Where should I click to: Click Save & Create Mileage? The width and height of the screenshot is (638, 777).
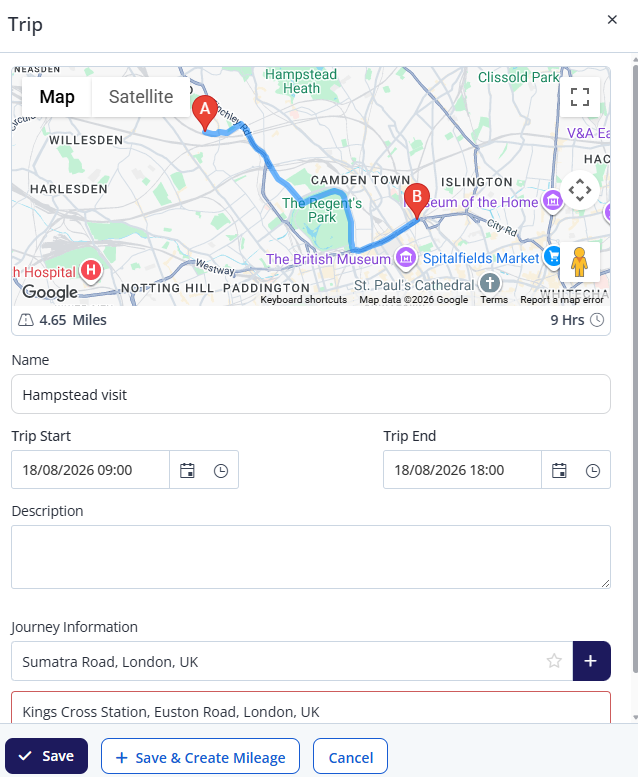tap(200, 757)
